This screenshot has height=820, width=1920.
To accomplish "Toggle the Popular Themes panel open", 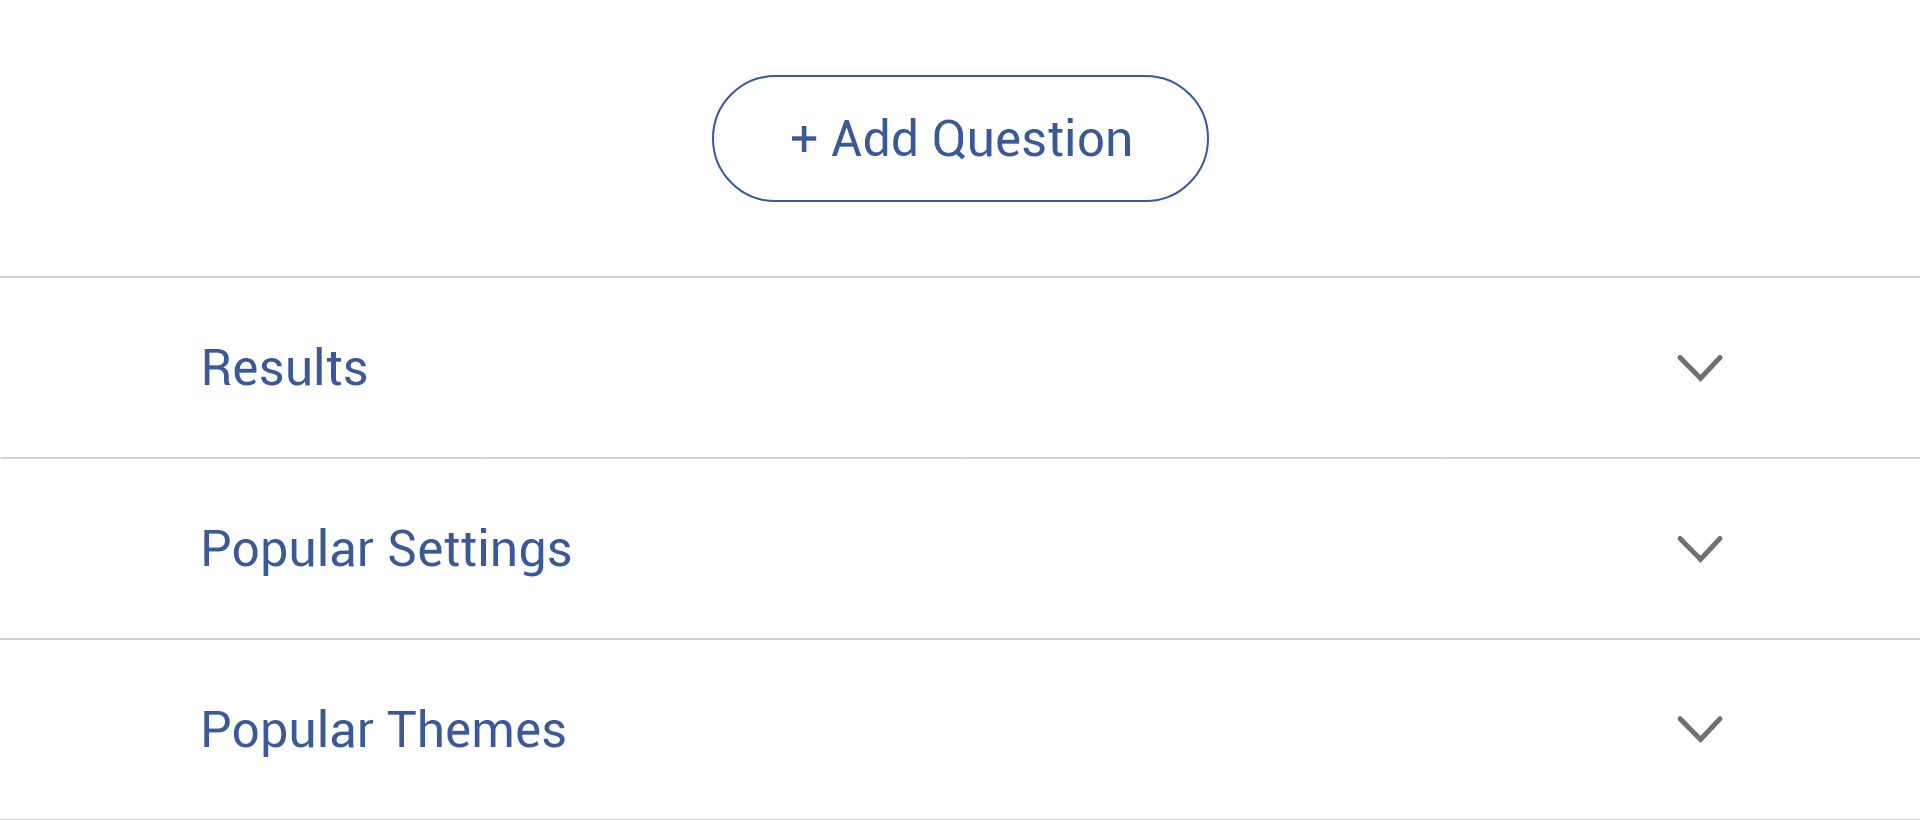I will coord(1699,729).
